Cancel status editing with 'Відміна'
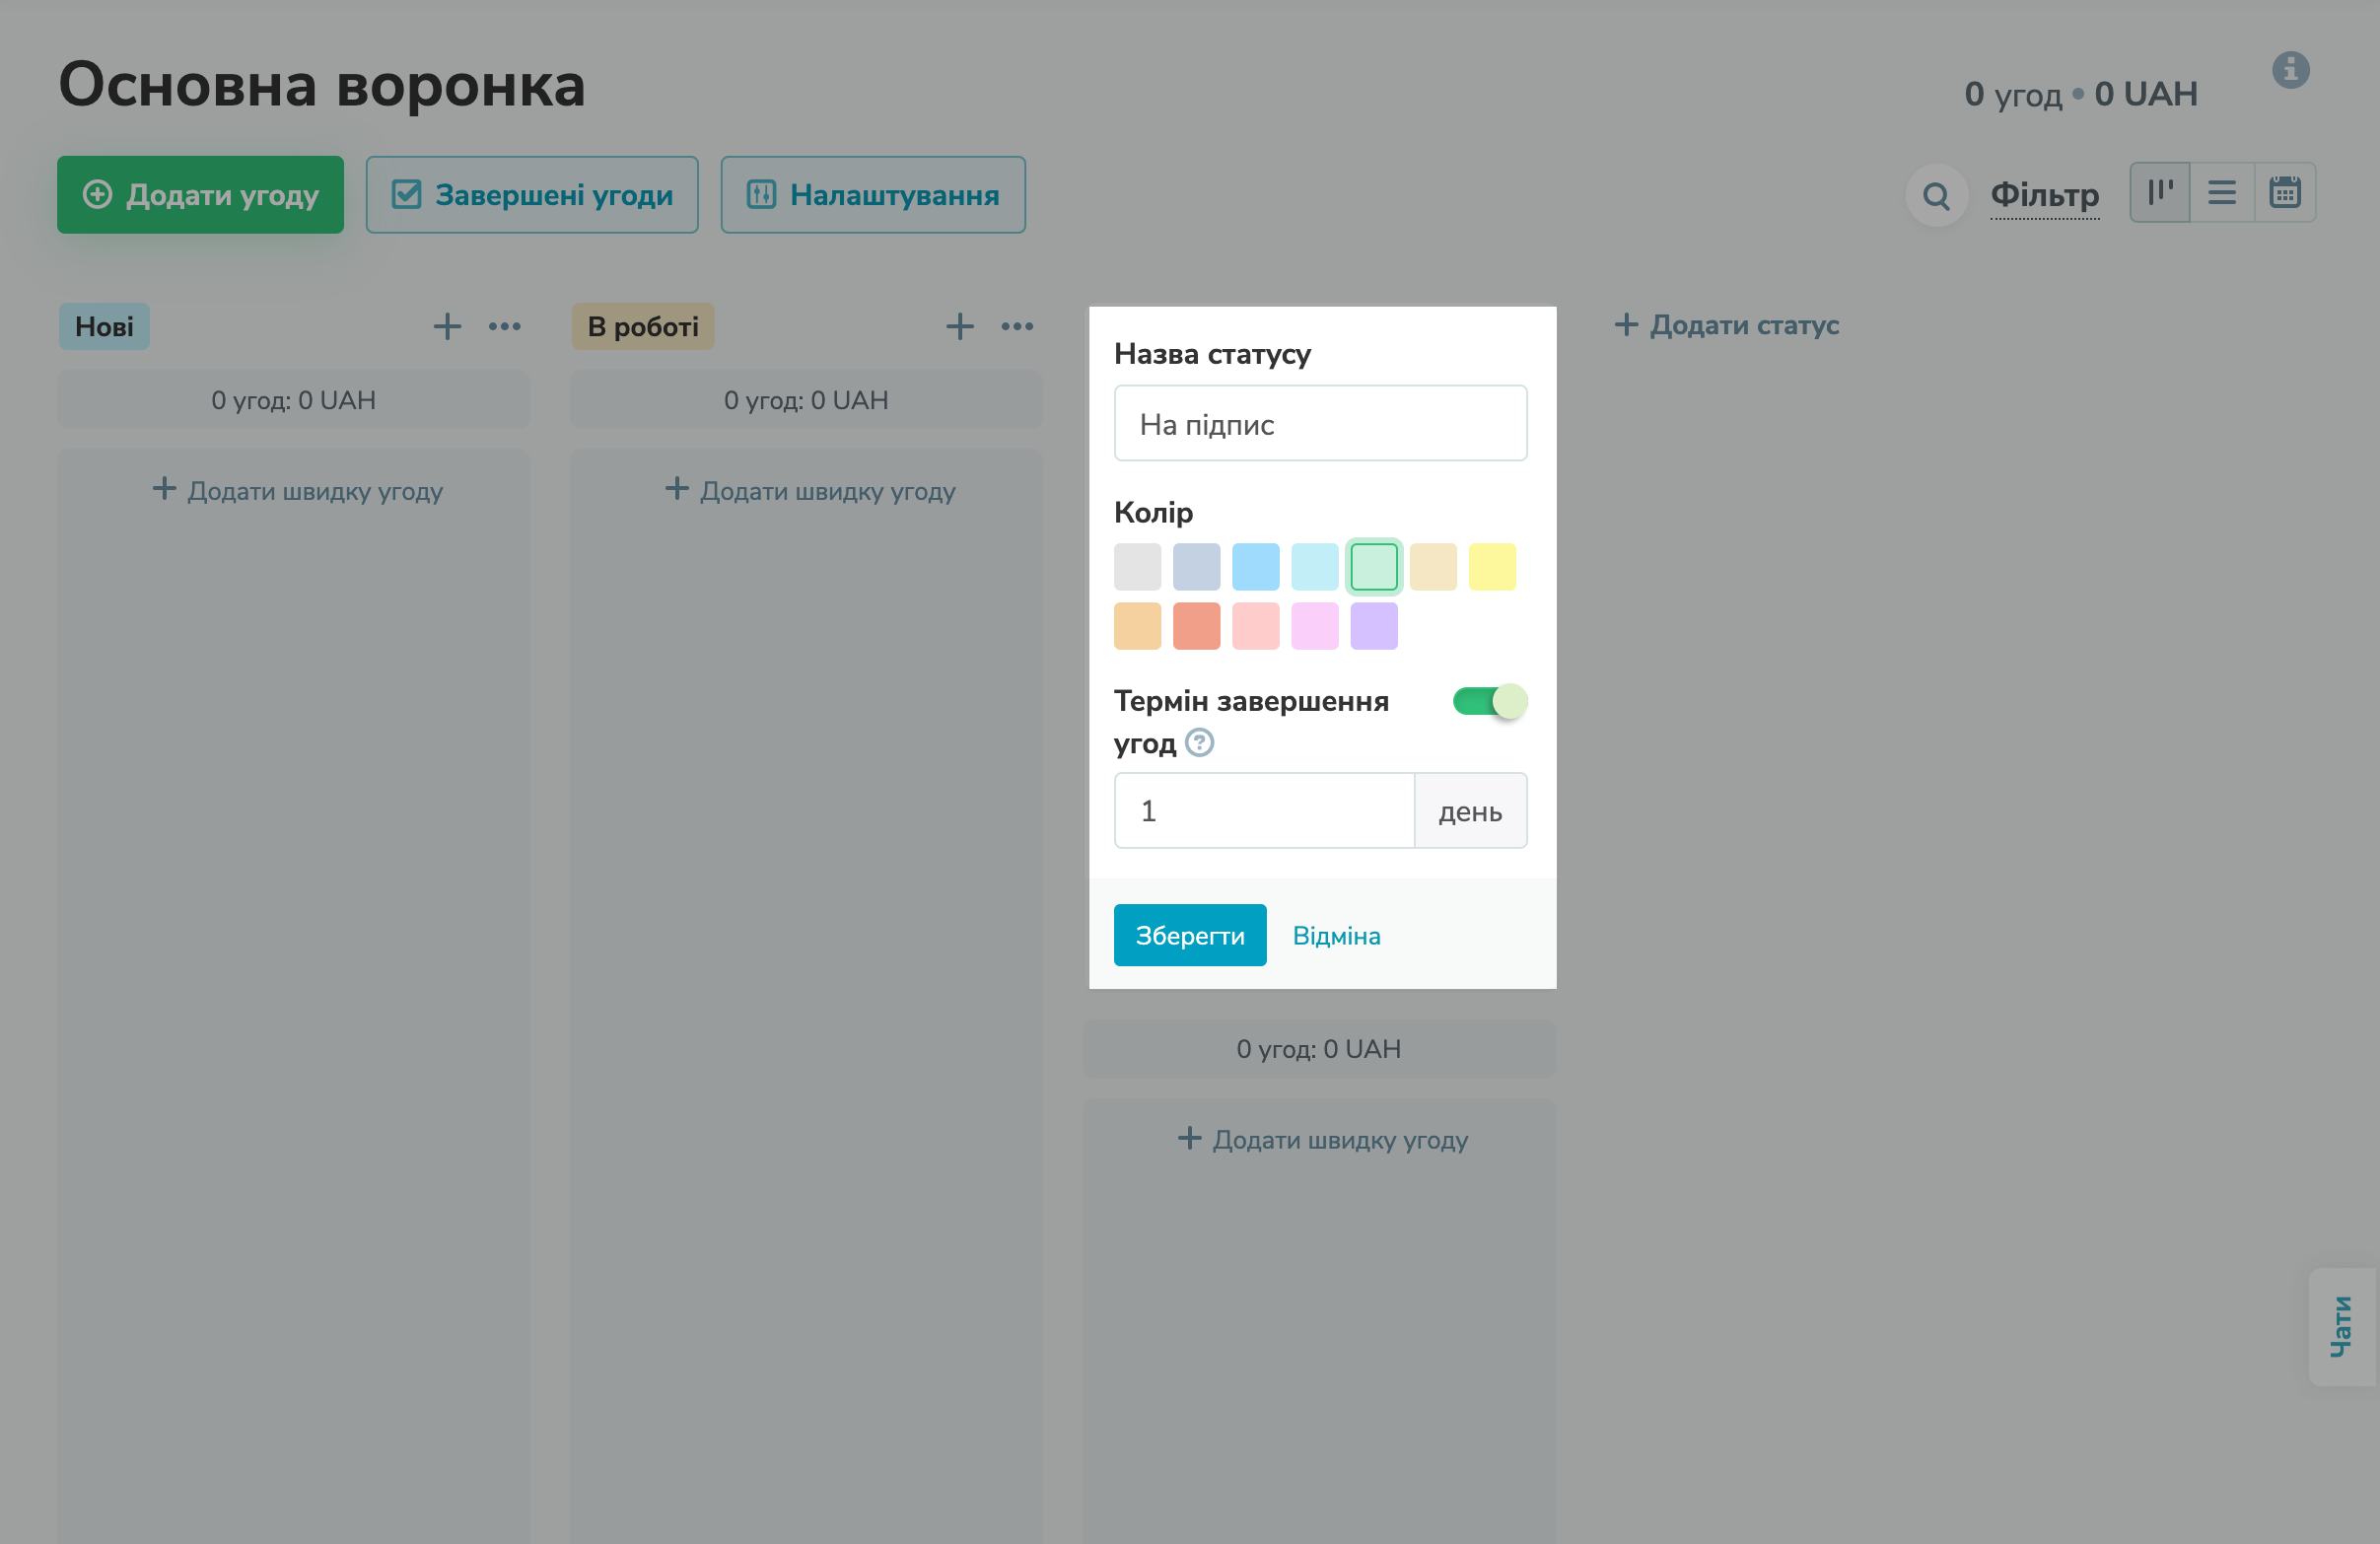This screenshot has width=2380, height=1544. point(1337,935)
